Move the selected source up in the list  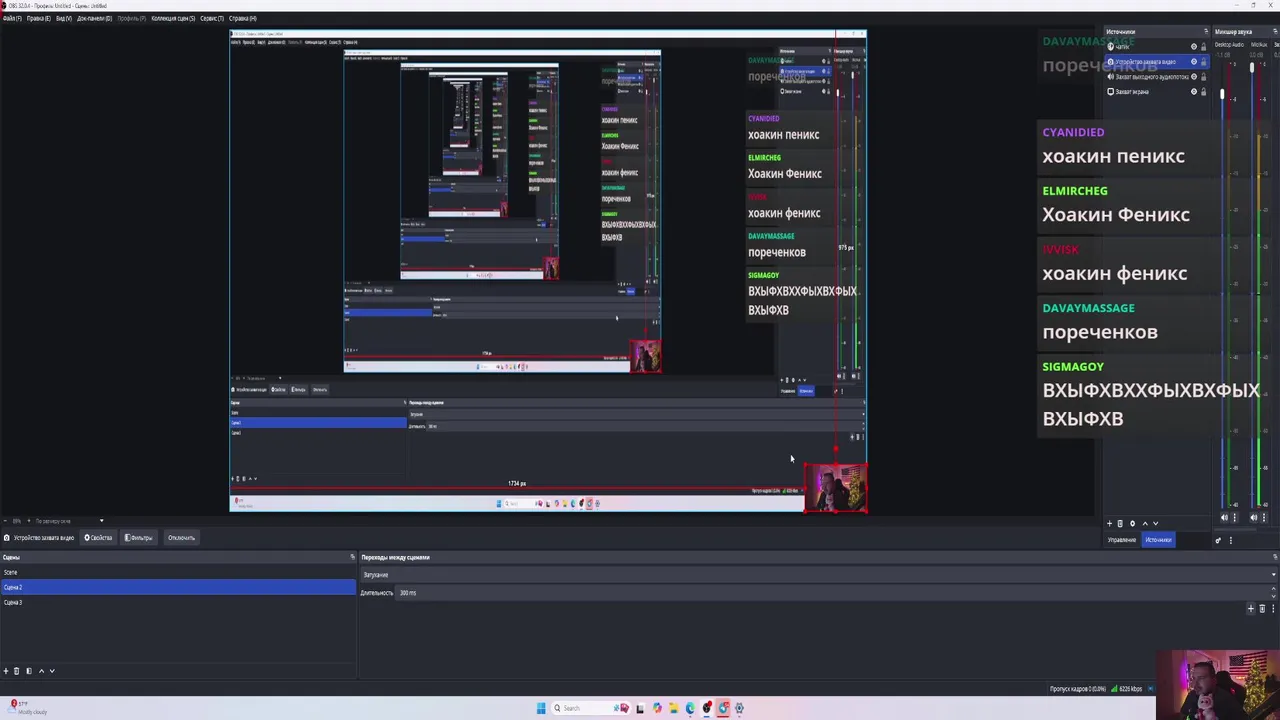pos(1145,523)
